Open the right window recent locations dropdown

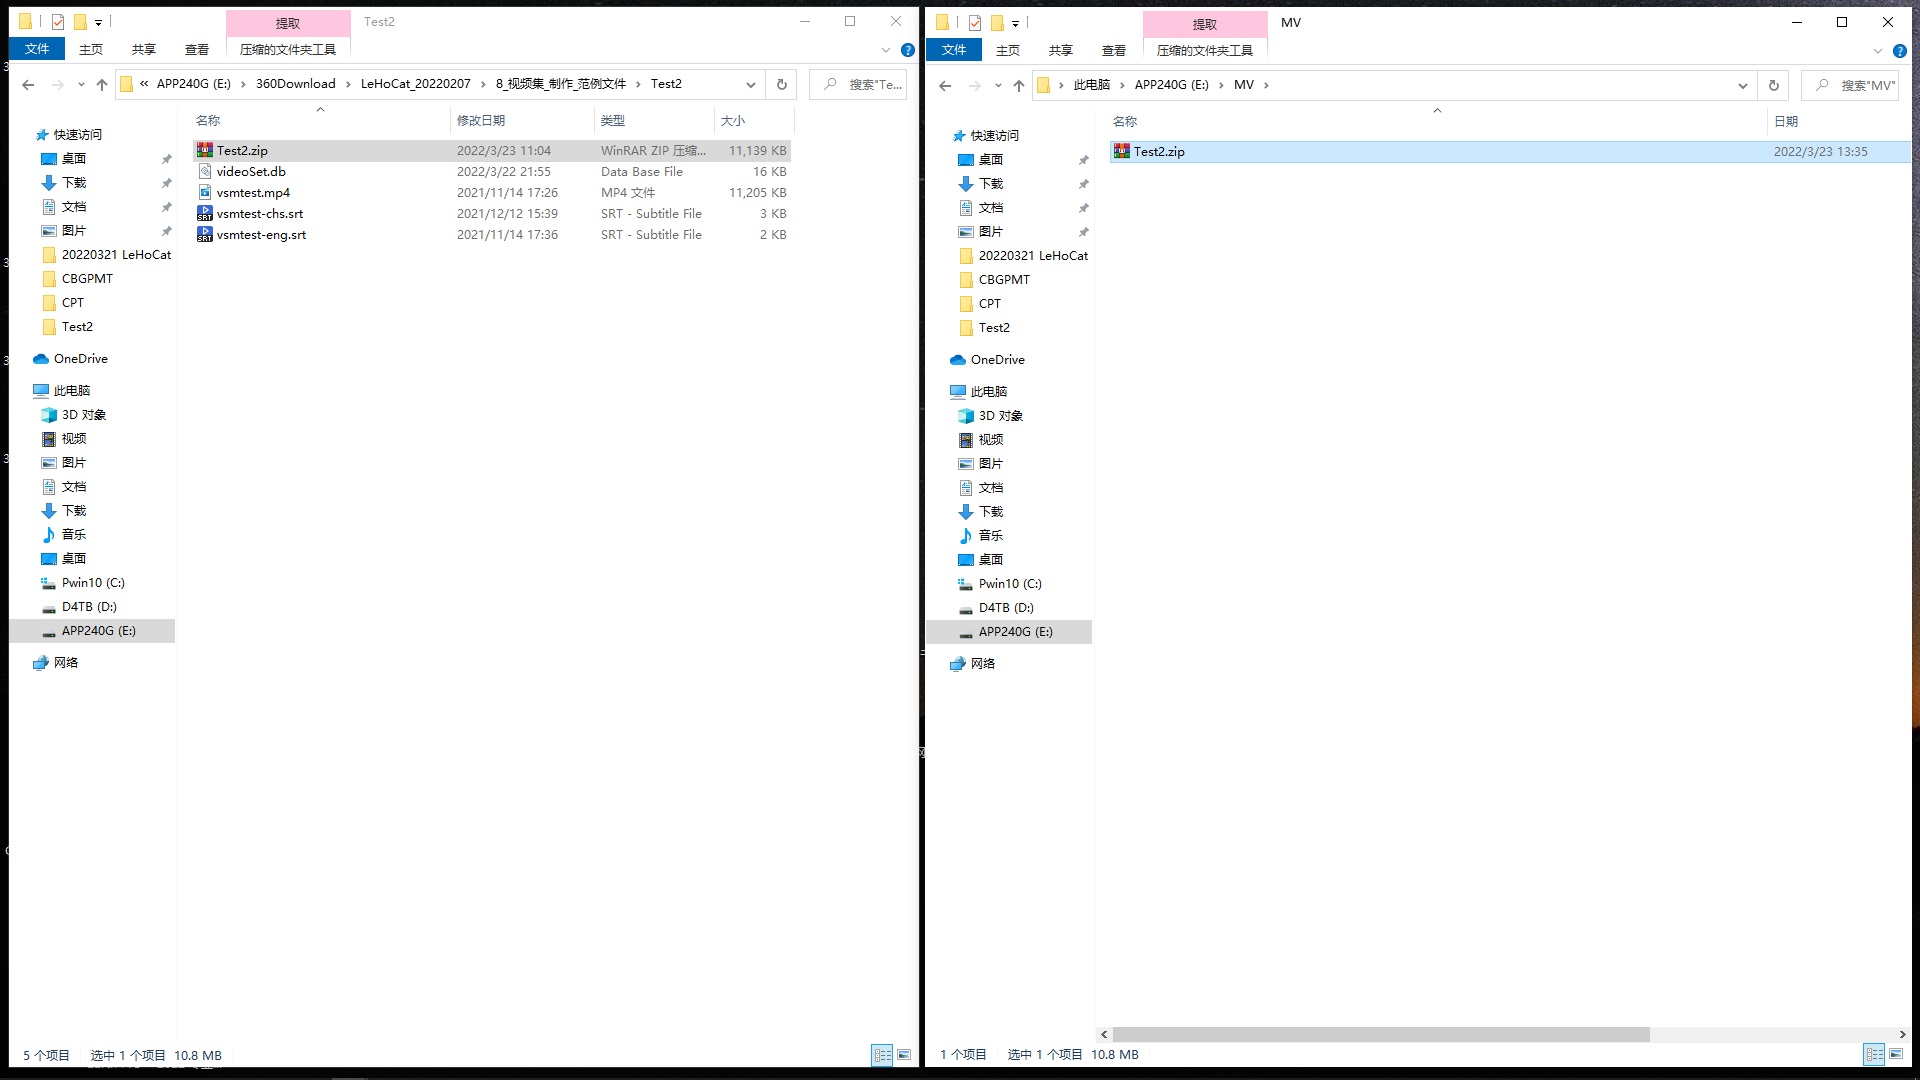998,86
